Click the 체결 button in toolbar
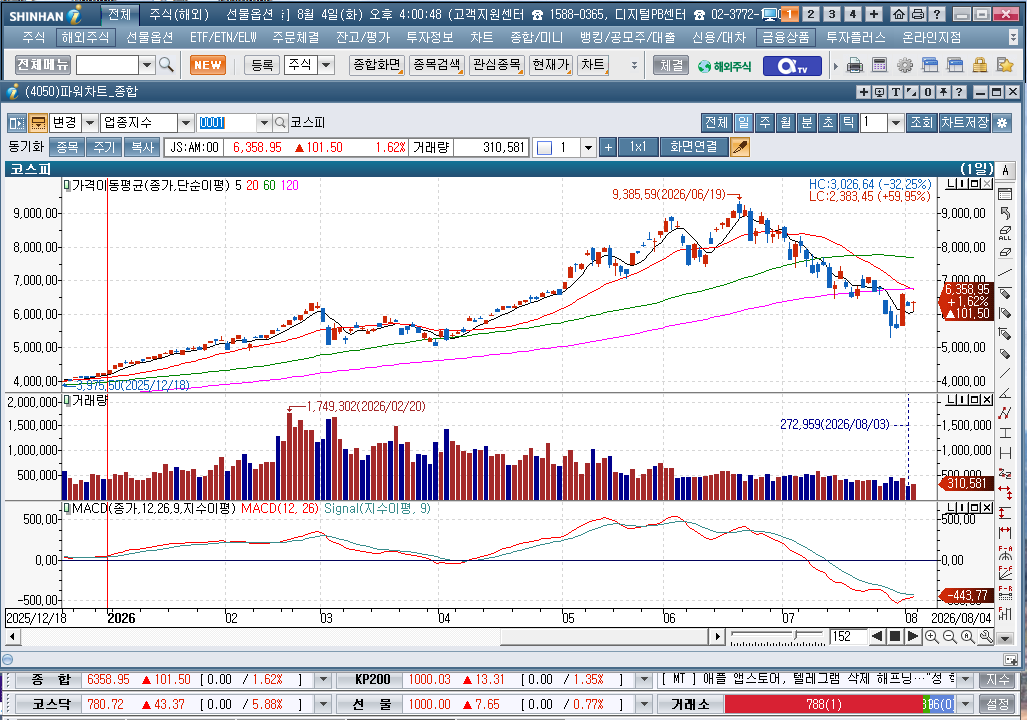Image resolution: width=1027 pixels, height=720 pixels. click(671, 65)
